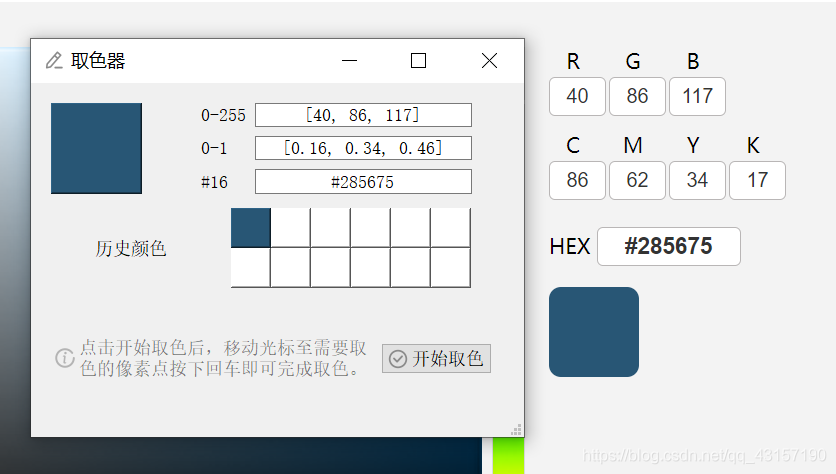
Task: Click the pencil icon in the title bar
Action: click(x=54, y=61)
